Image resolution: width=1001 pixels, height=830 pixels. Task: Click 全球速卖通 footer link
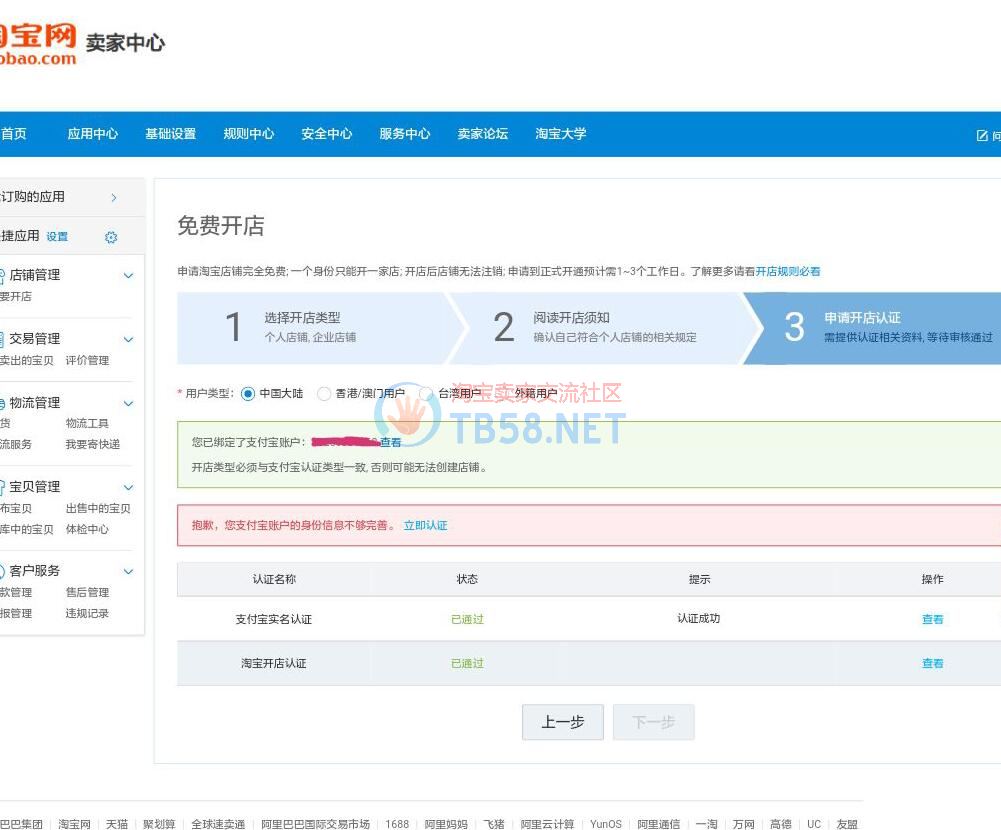(x=218, y=824)
